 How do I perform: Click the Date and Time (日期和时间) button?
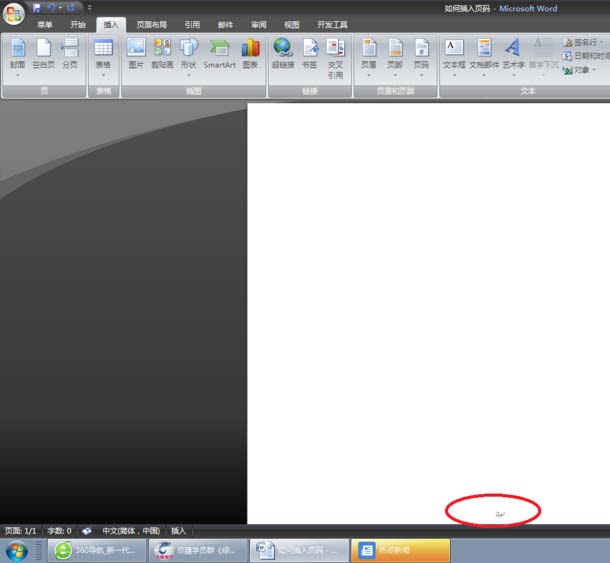click(586, 56)
